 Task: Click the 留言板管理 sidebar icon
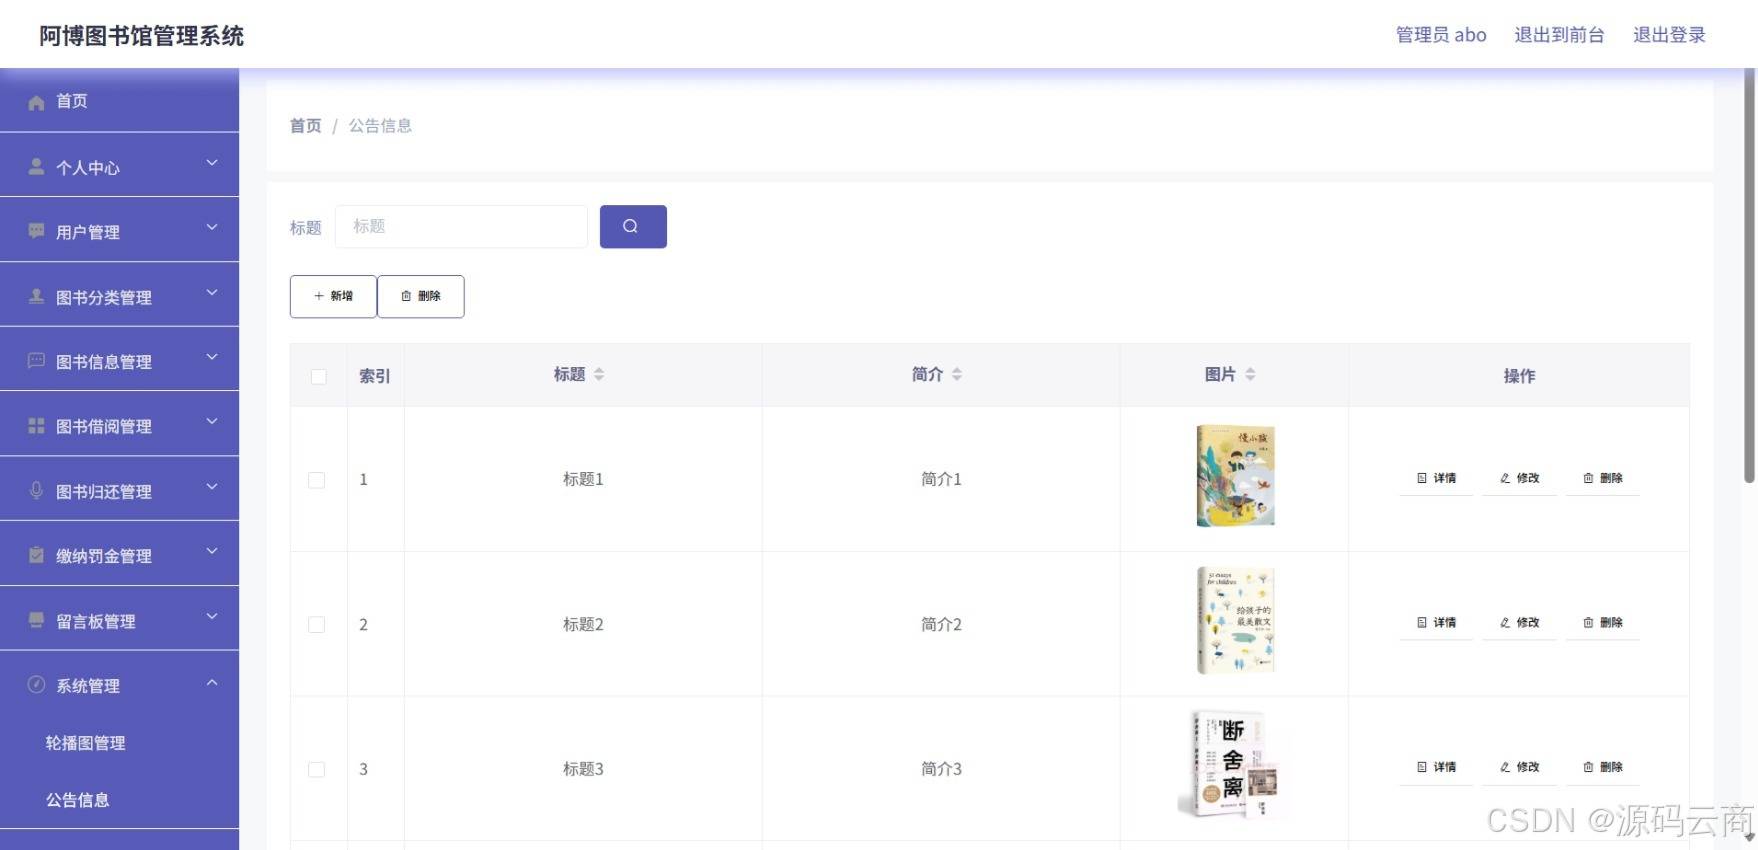coord(36,620)
